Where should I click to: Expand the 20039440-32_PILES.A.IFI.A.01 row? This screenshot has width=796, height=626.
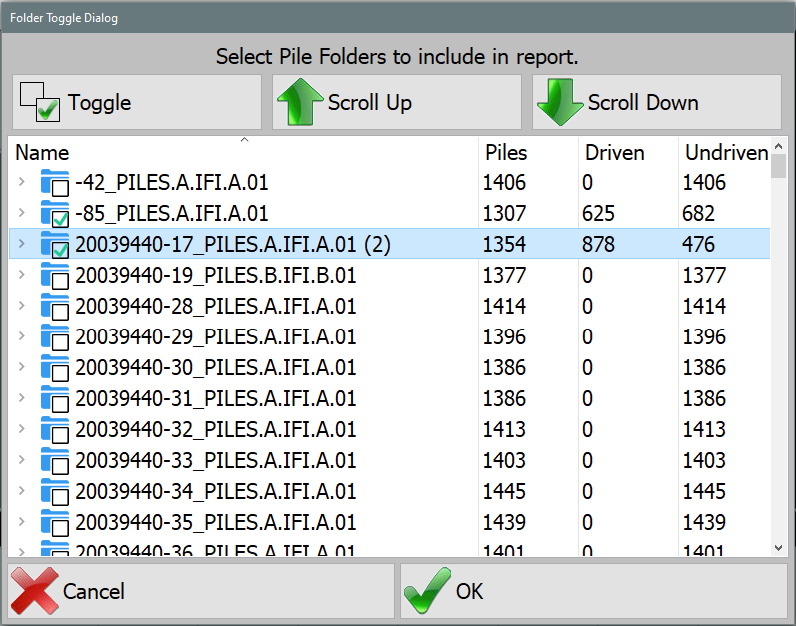coord(21,429)
